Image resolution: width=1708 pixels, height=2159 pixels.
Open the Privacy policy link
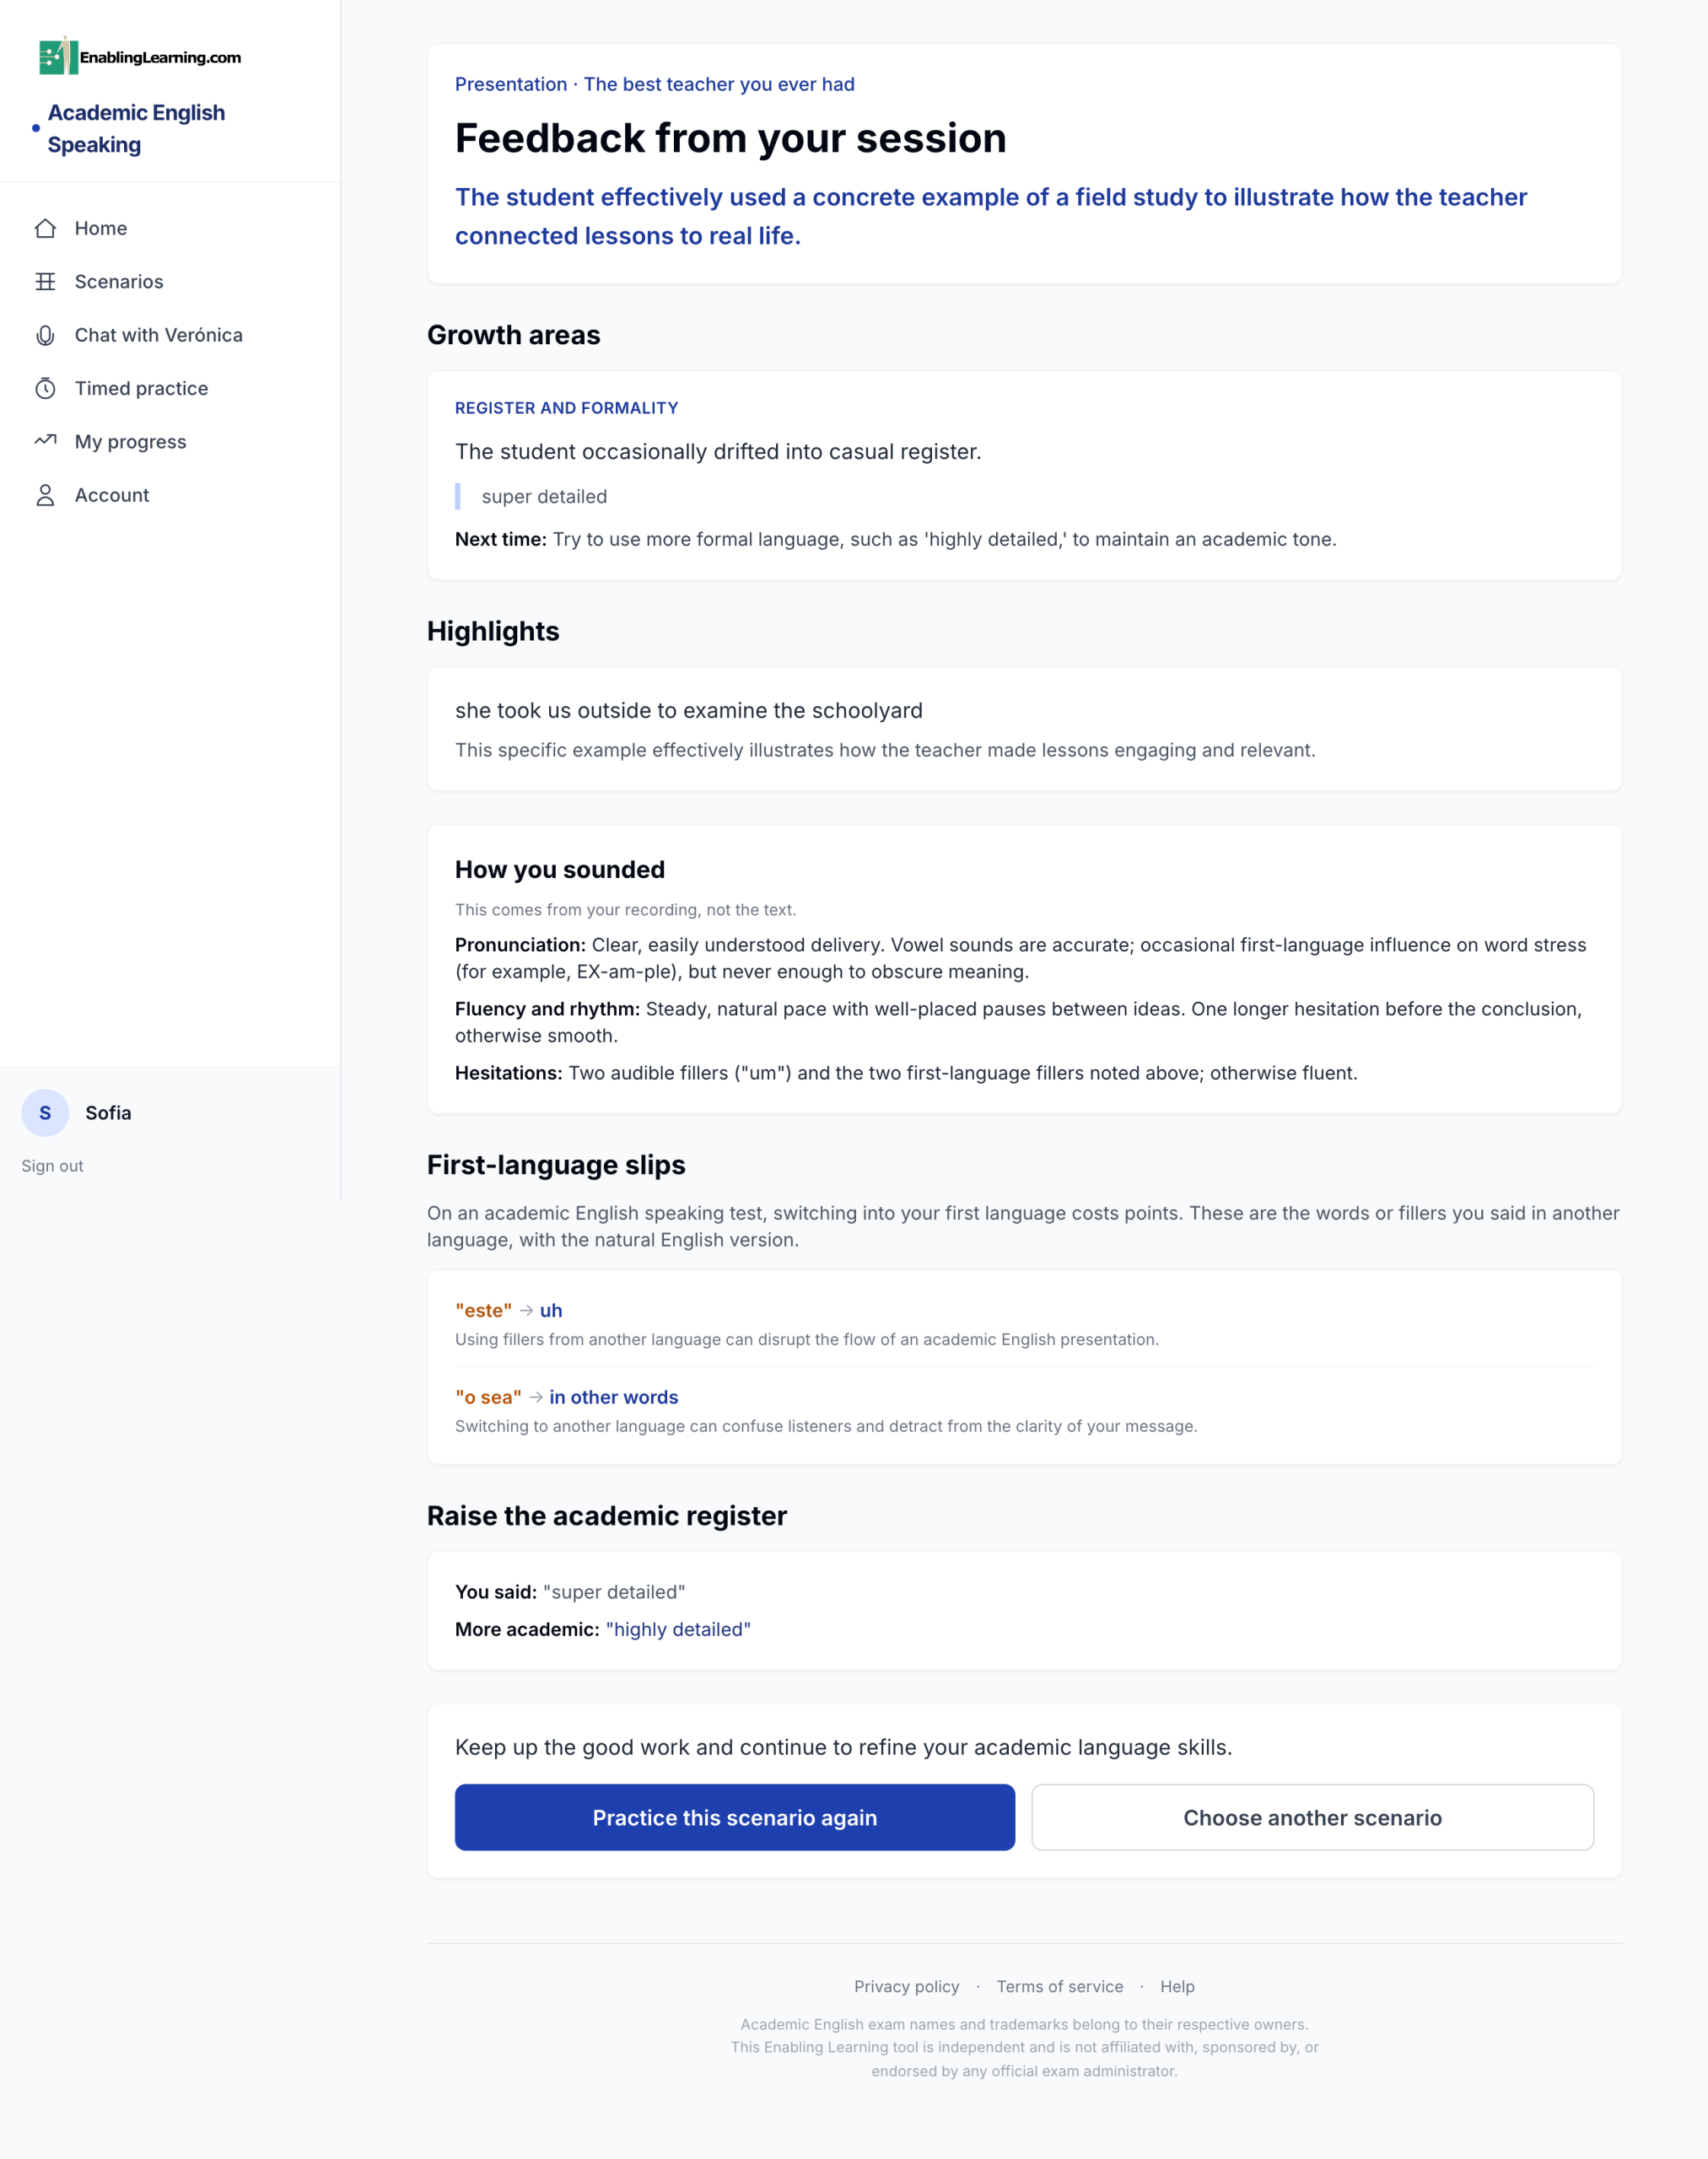tap(906, 1987)
